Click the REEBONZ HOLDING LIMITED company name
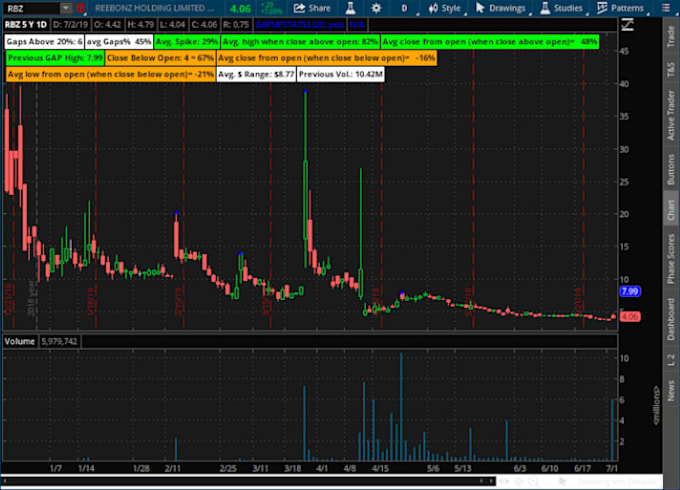 coord(154,8)
